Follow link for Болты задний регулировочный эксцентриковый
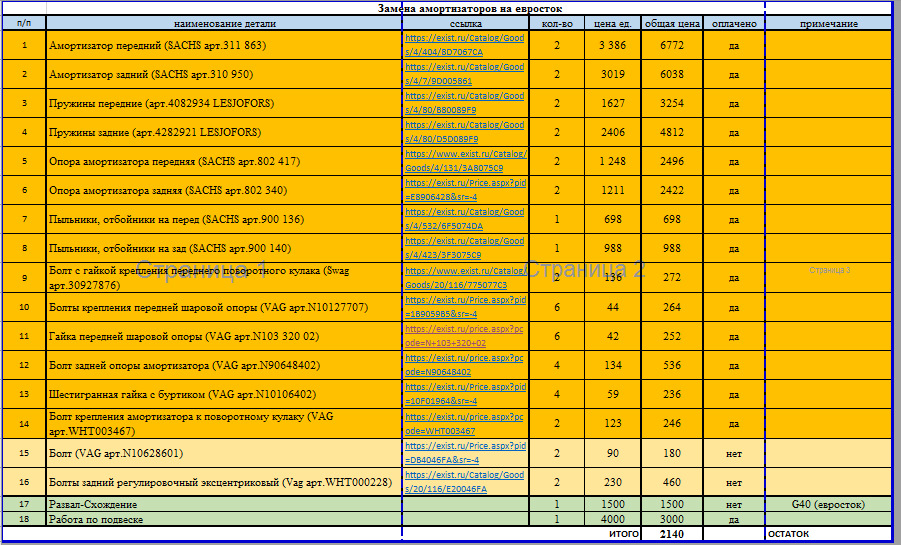901x545 pixels. tap(464, 482)
